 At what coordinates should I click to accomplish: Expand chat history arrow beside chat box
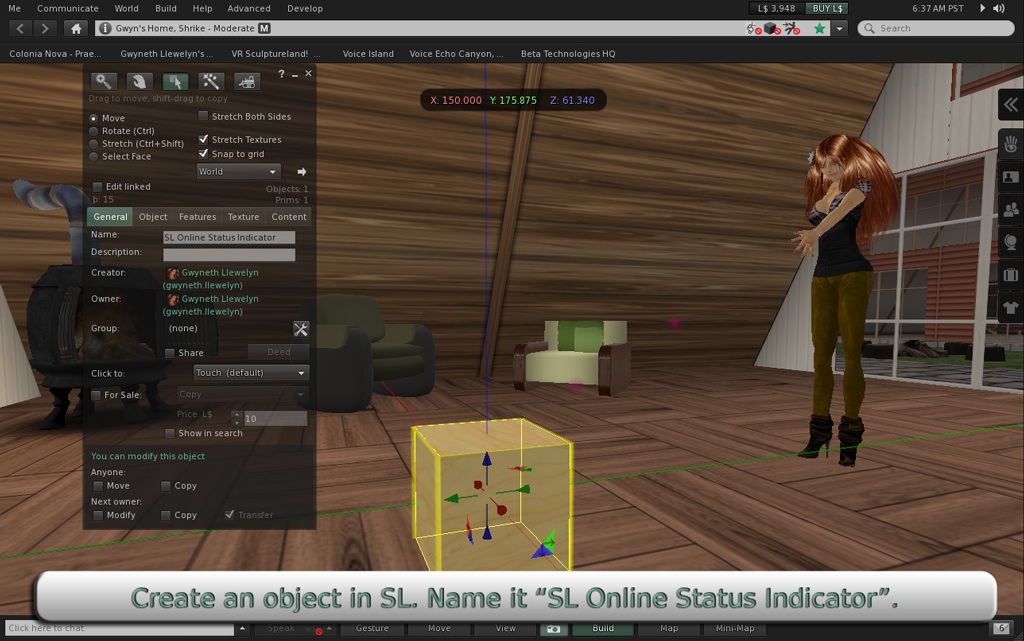click(x=242, y=628)
